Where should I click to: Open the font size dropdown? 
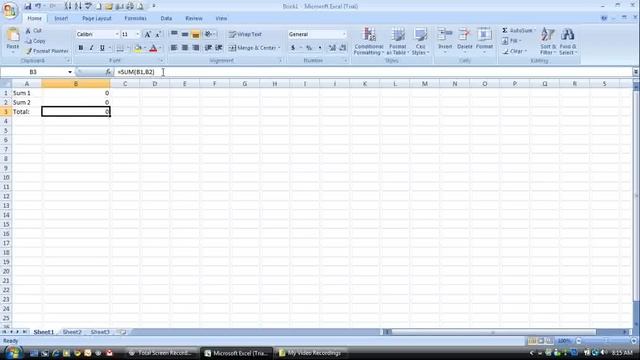[138, 34]
